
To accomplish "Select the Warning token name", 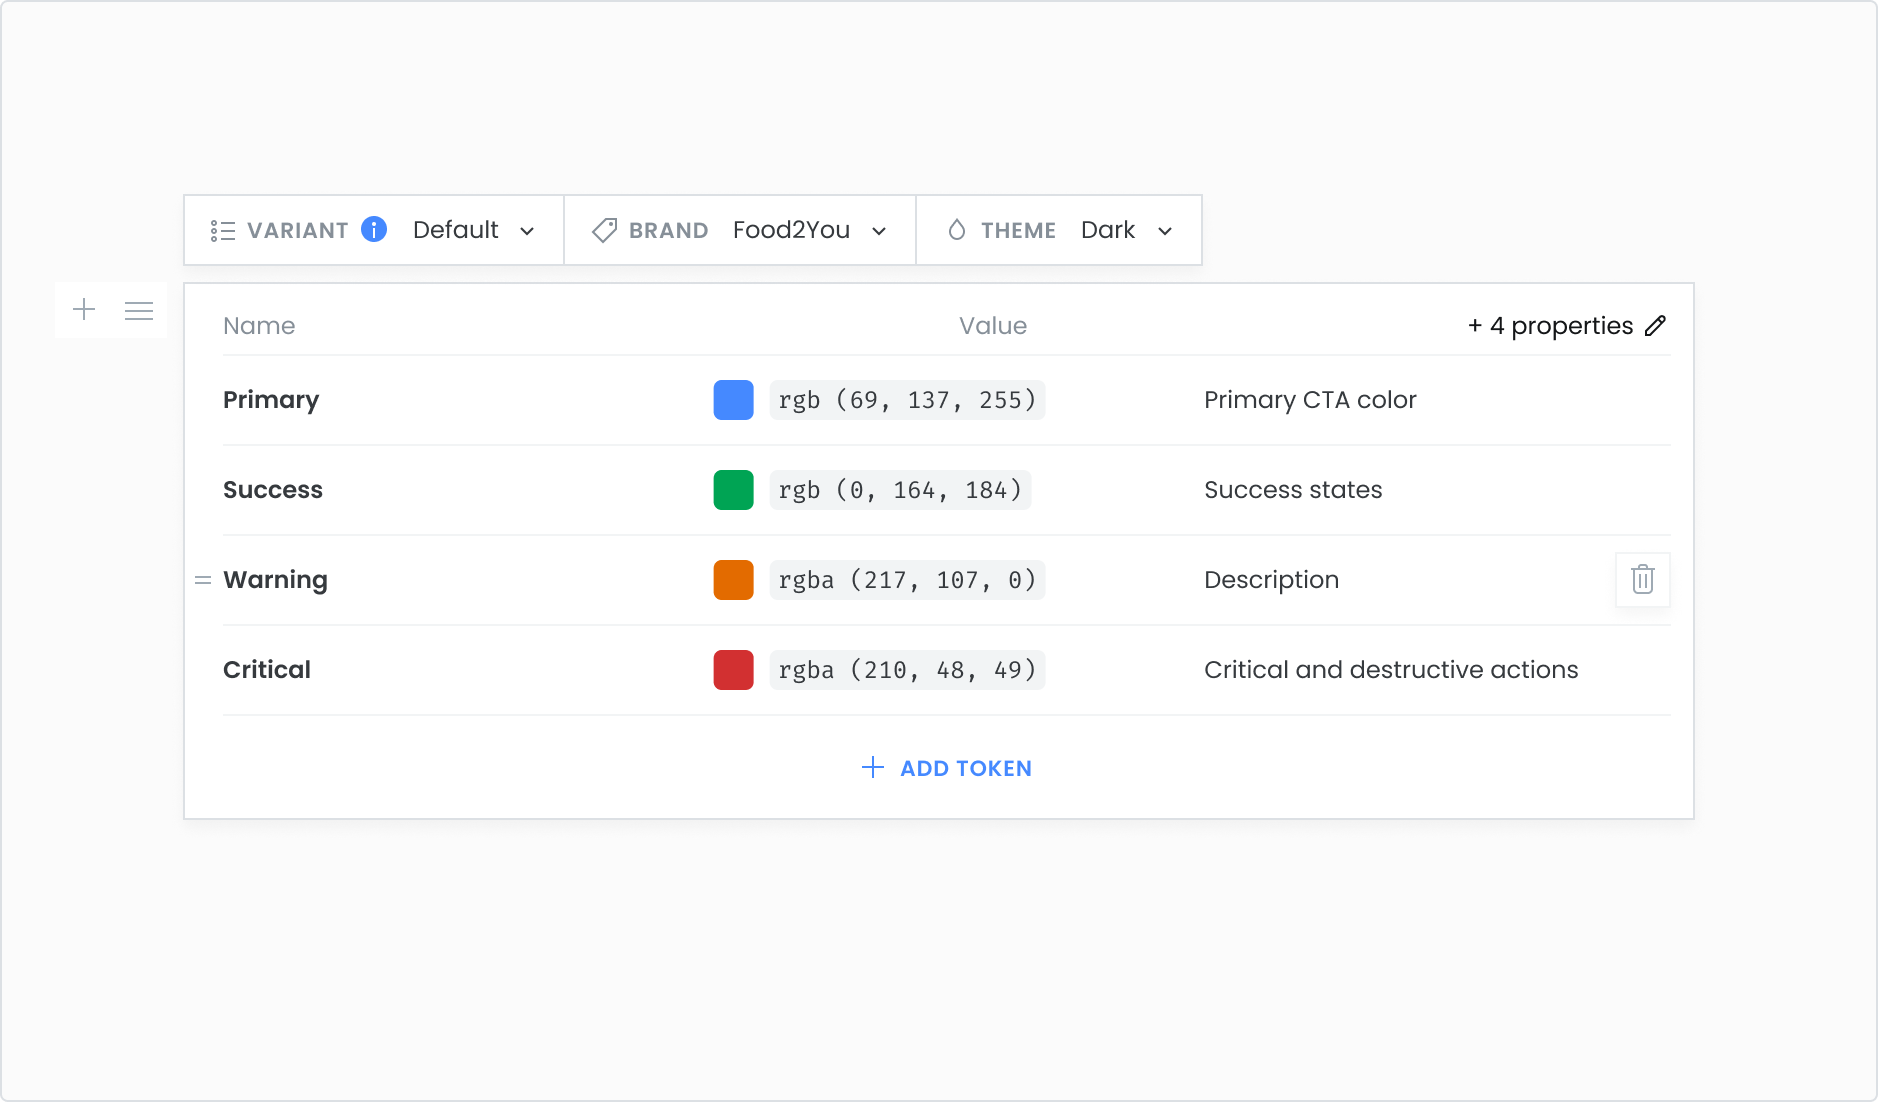I will tap(275, 580).
